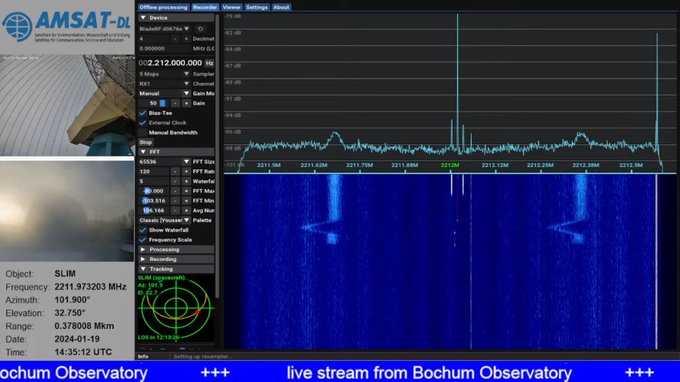Viewport: 680px width, 382px height.
Task: Open the FFT Size dropdown
Action: pyautogui.click(x=164, y=162)
